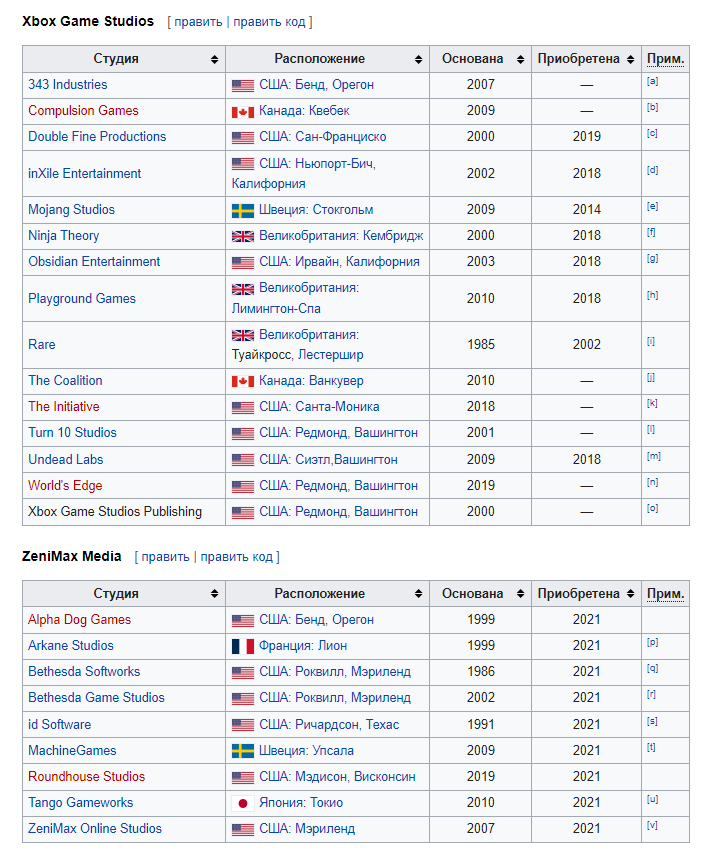728x864 pixels.
Task: Open the Turn 10 Studios link
Action: point(72,433)
